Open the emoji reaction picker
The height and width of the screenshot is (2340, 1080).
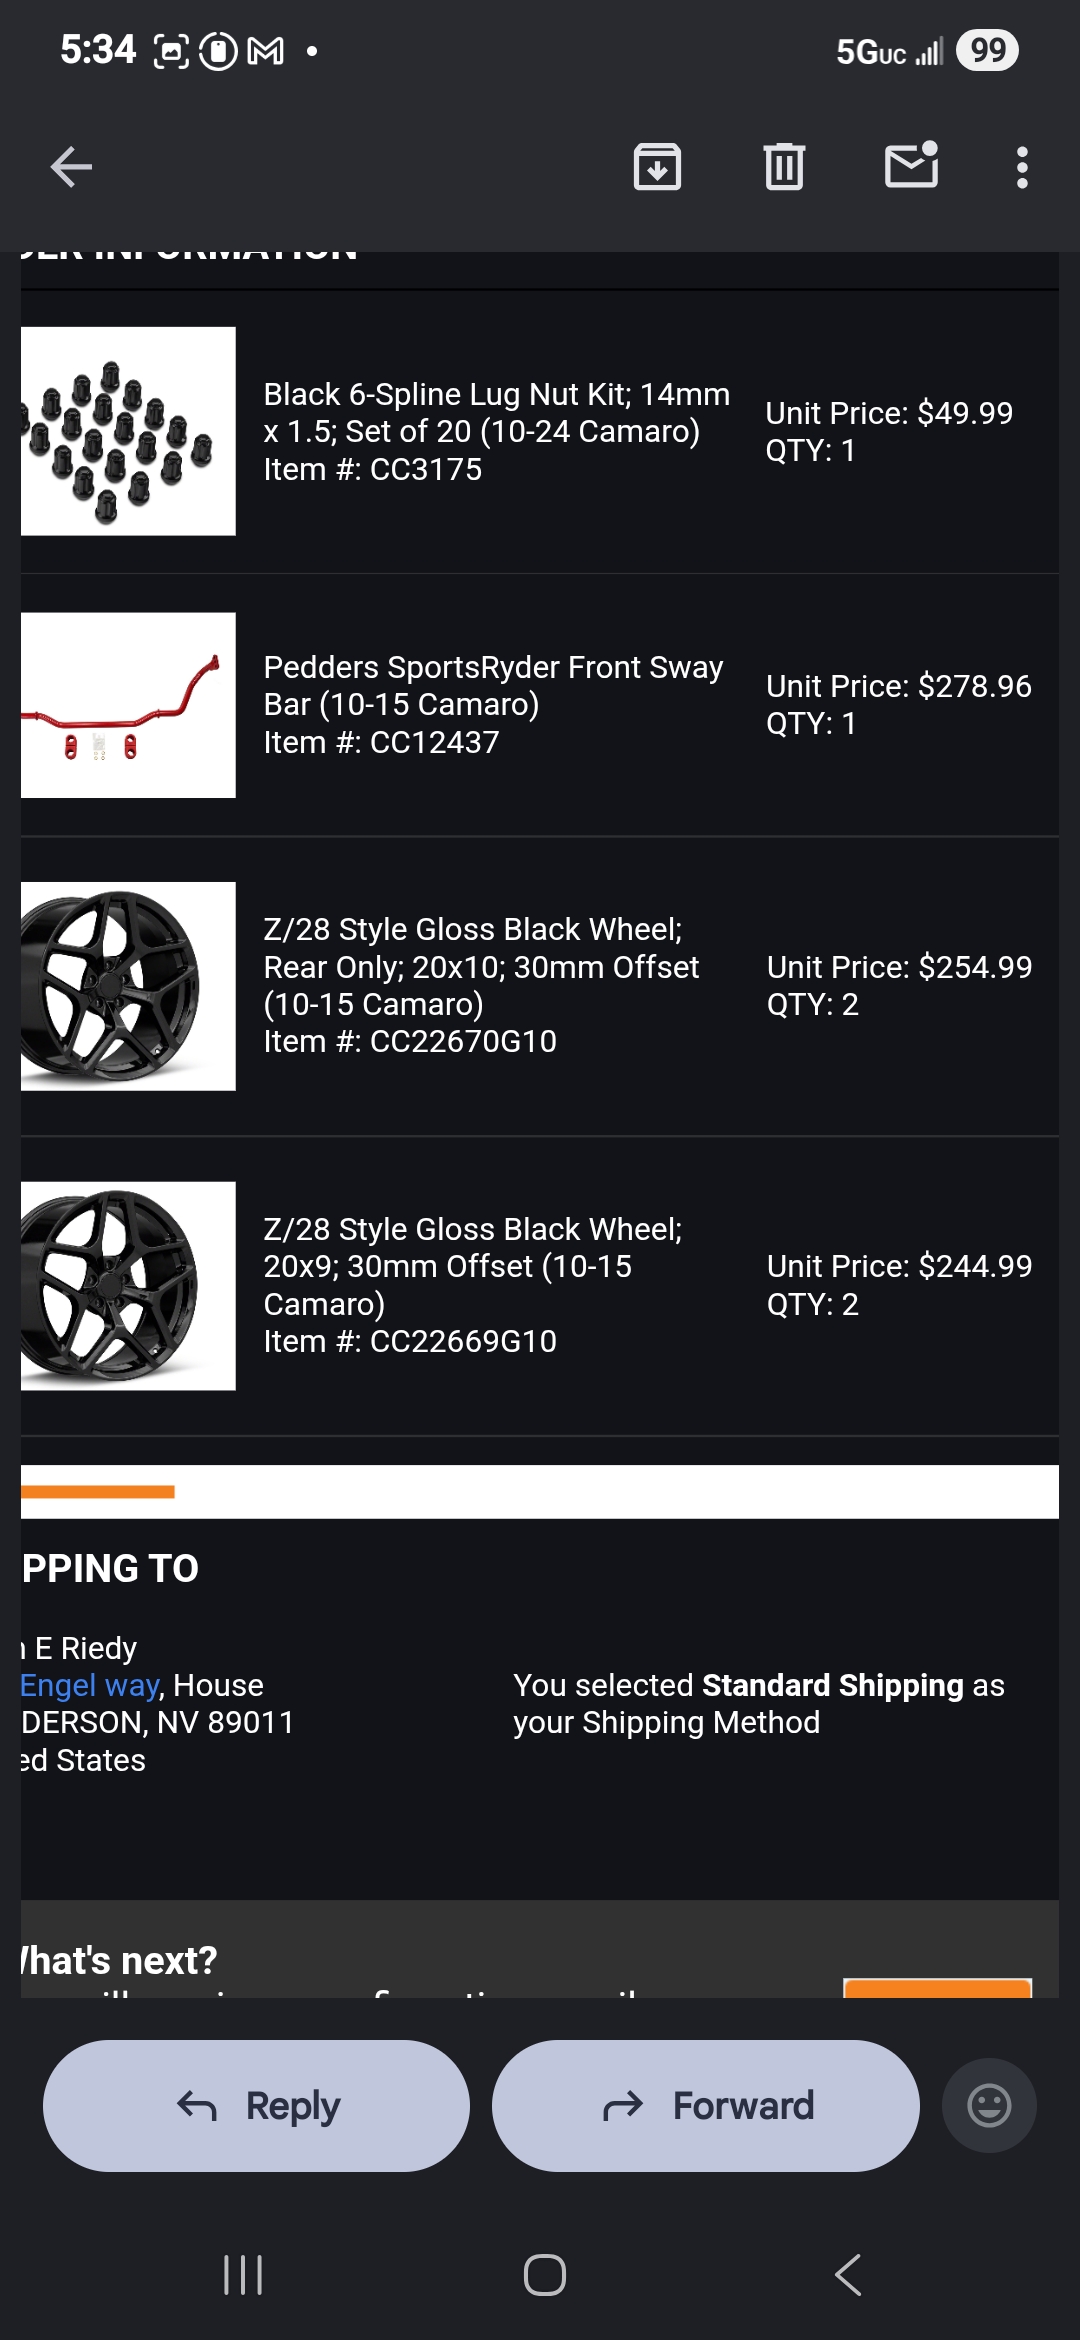pos(989,2105)
